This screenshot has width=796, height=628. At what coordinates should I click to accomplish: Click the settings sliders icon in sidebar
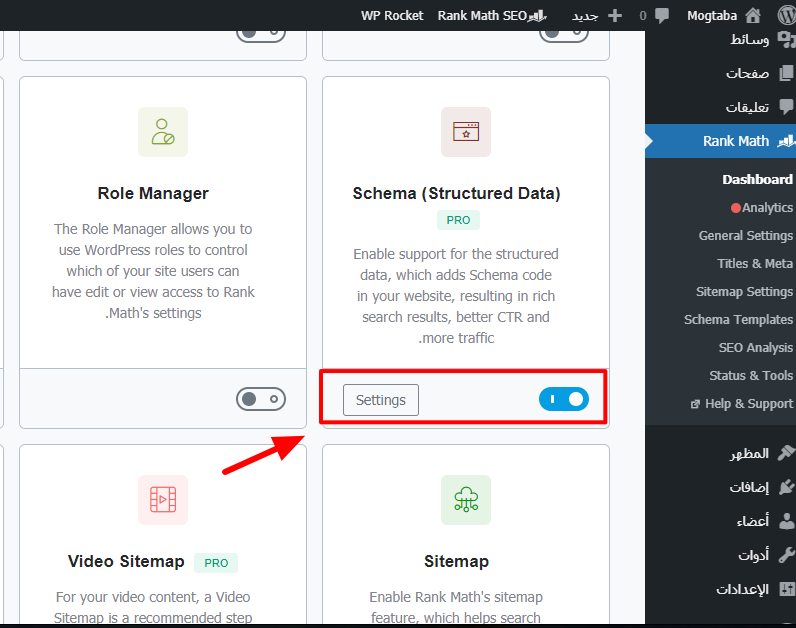786,589
